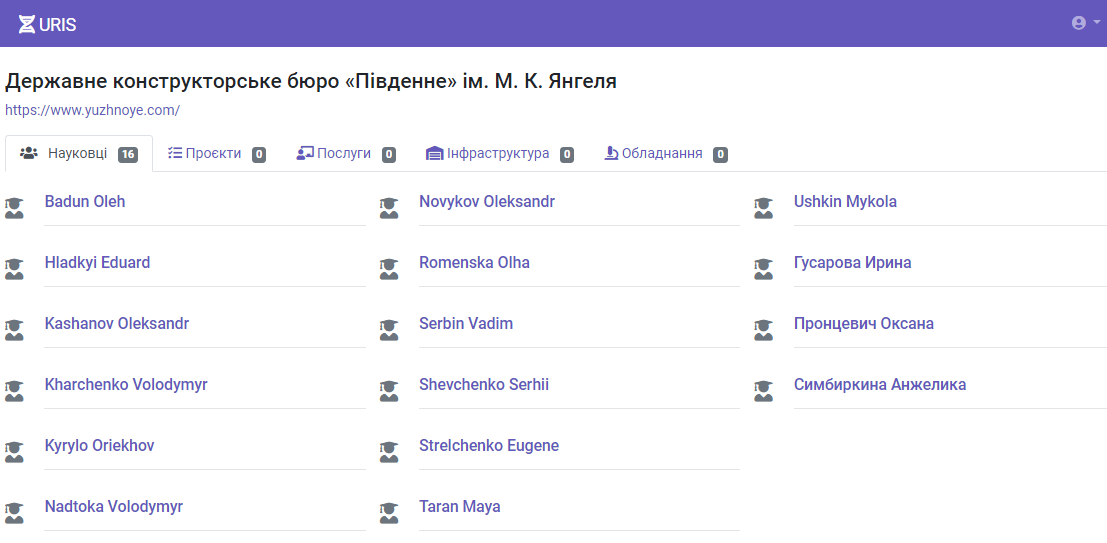The height and width of the screenshot is (543, 1107).
Task: Click graduate icon beside Ushkin Mykola
Action: [x=764, y=208]
